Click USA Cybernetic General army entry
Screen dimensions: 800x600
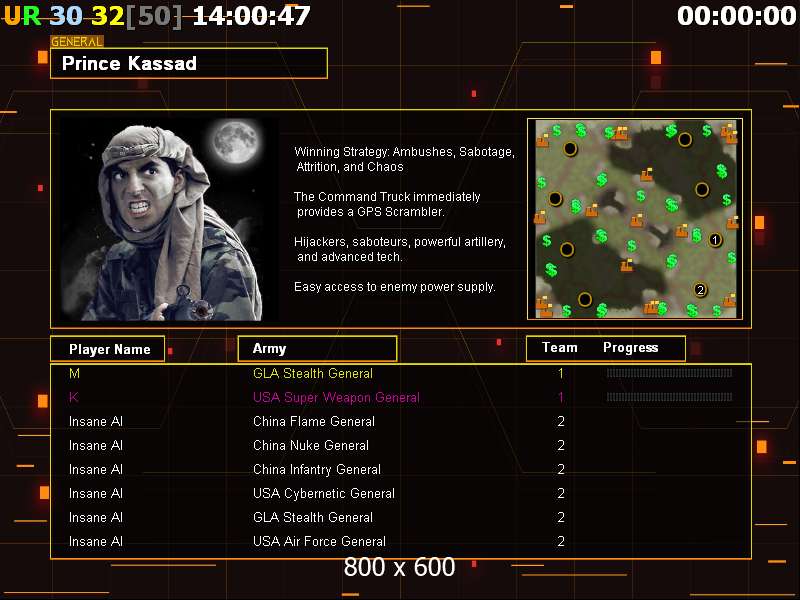coord(324,493)
